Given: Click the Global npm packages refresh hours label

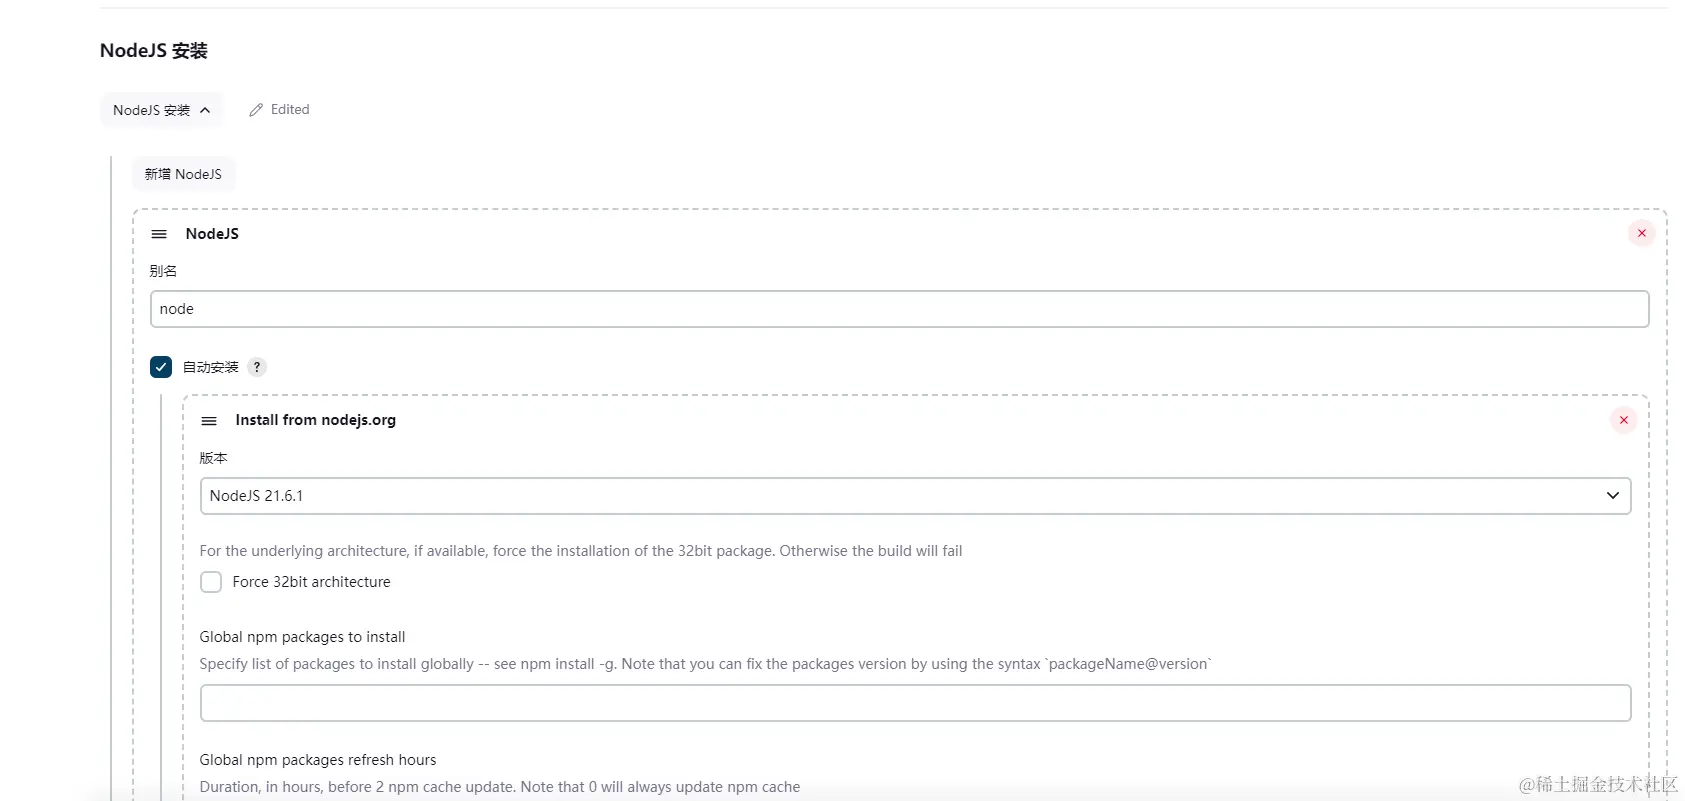Looking at the screenshot, I should (318, 760).
